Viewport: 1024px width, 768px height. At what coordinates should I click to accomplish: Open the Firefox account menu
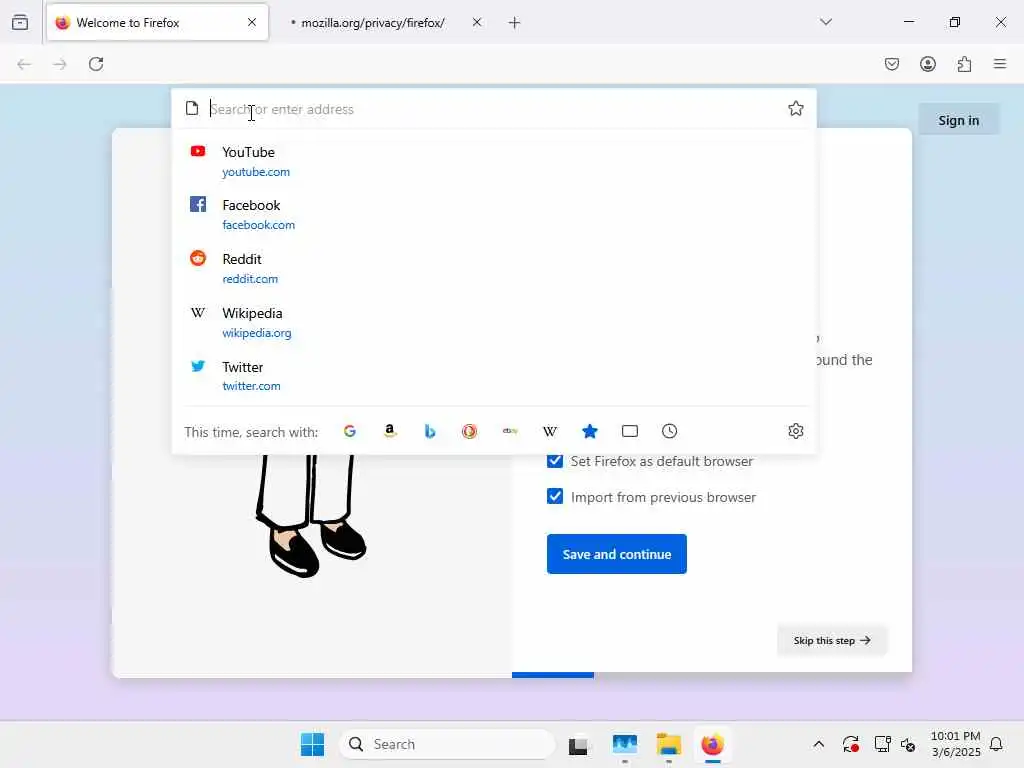[x=928, y=64]
